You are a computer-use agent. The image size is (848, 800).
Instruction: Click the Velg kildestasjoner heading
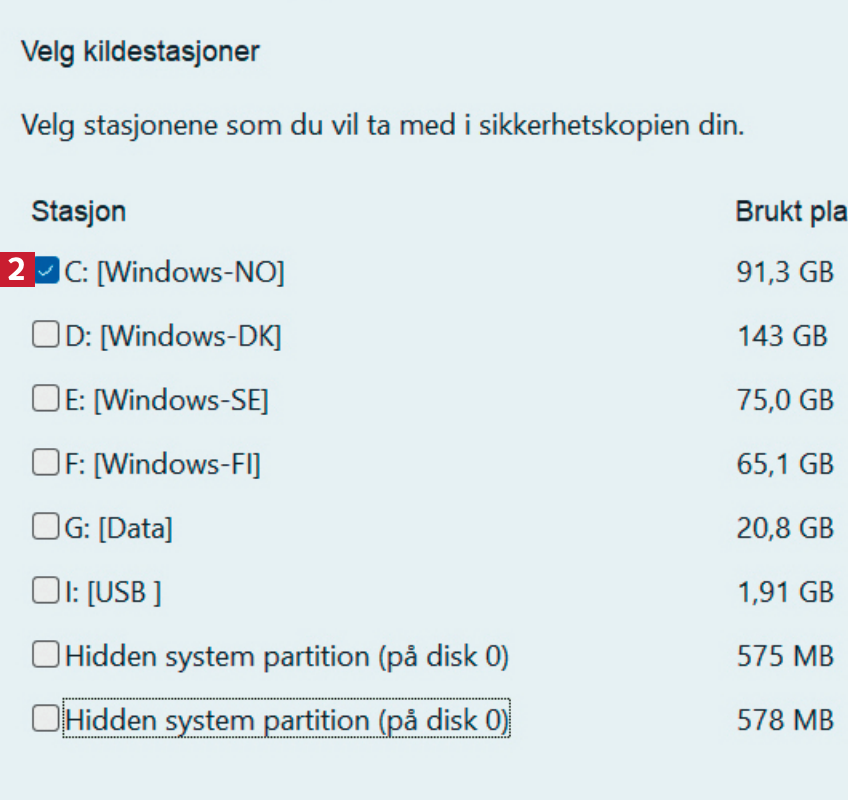pos(140,52)
